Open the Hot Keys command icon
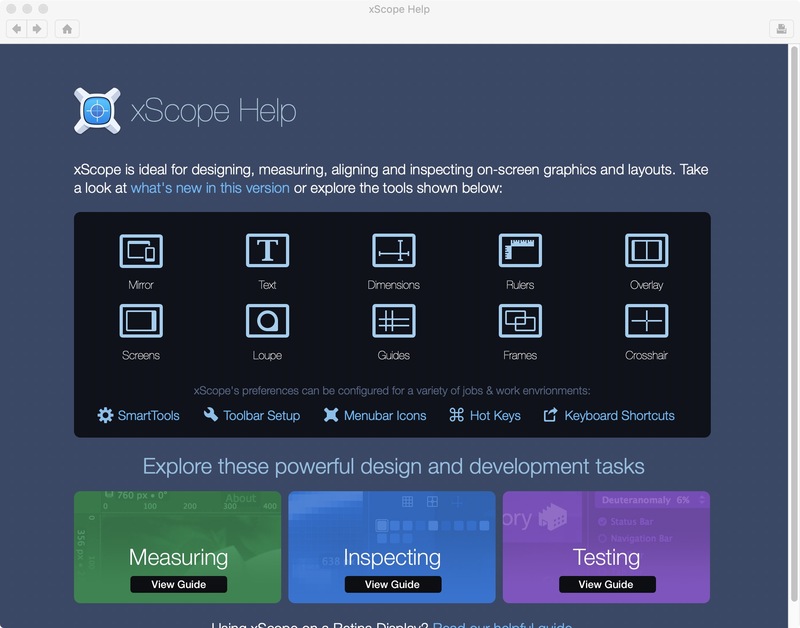 (456, 415)
